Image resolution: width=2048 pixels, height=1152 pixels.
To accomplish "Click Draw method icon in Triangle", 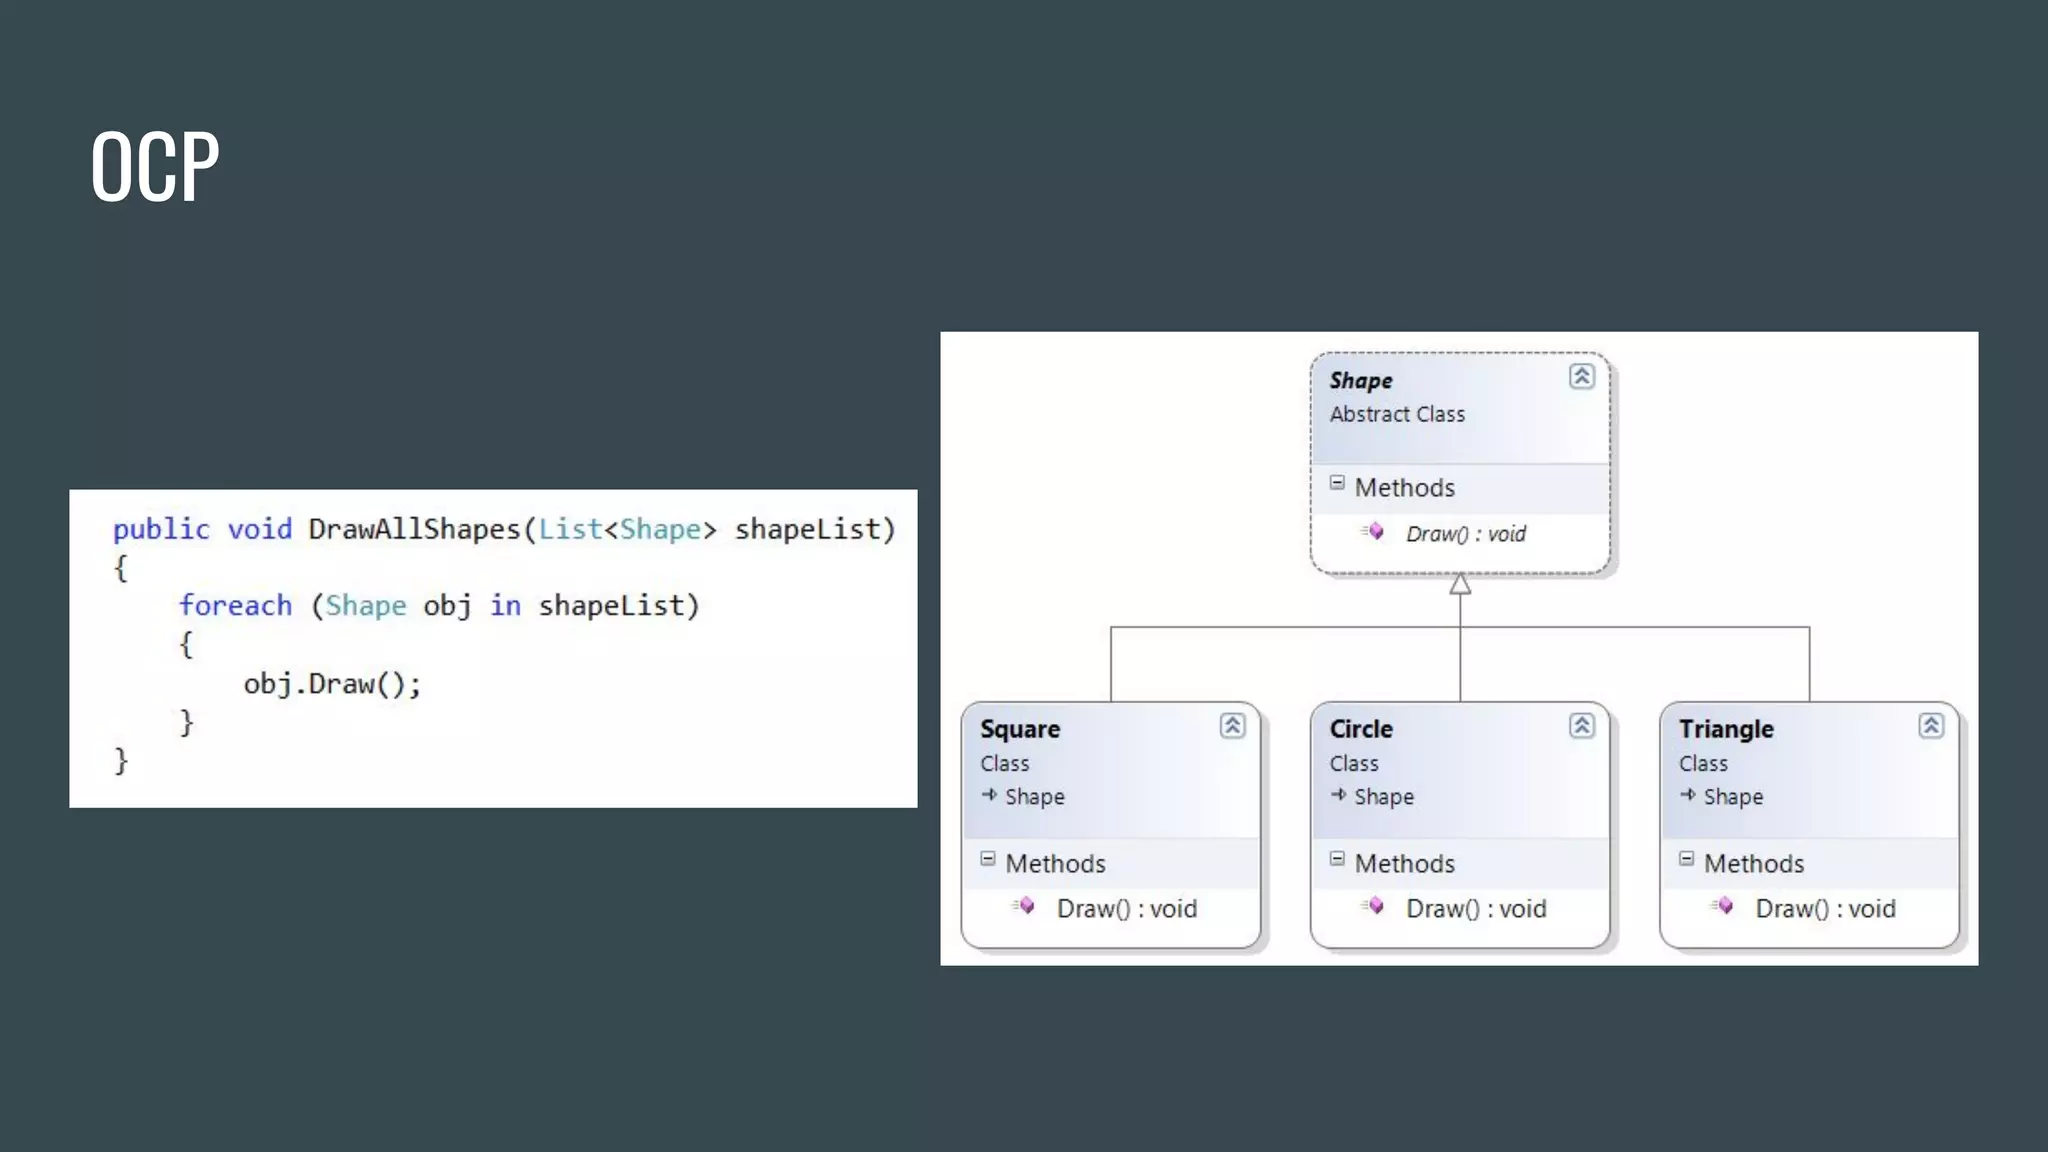I will pyautogui.click(x=1723, y=907).
